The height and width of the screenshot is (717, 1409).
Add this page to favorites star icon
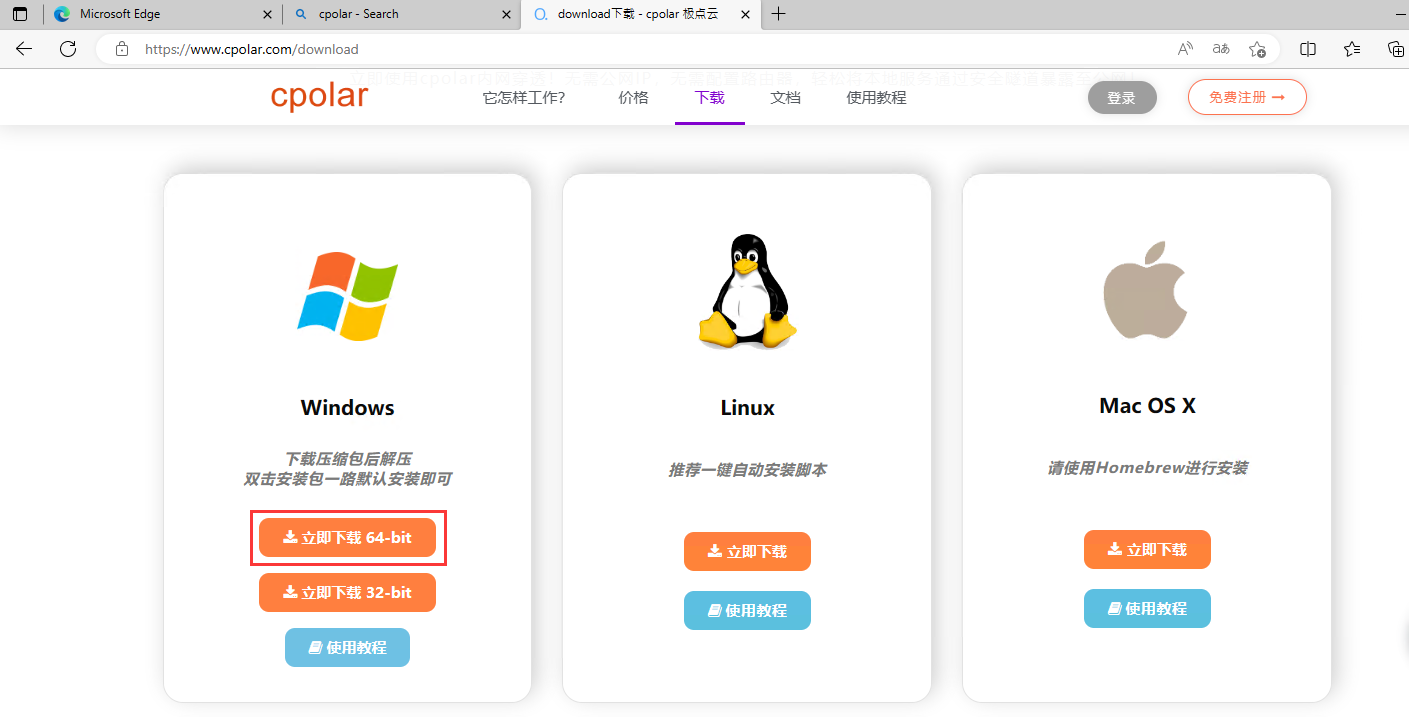[1258, 49]
